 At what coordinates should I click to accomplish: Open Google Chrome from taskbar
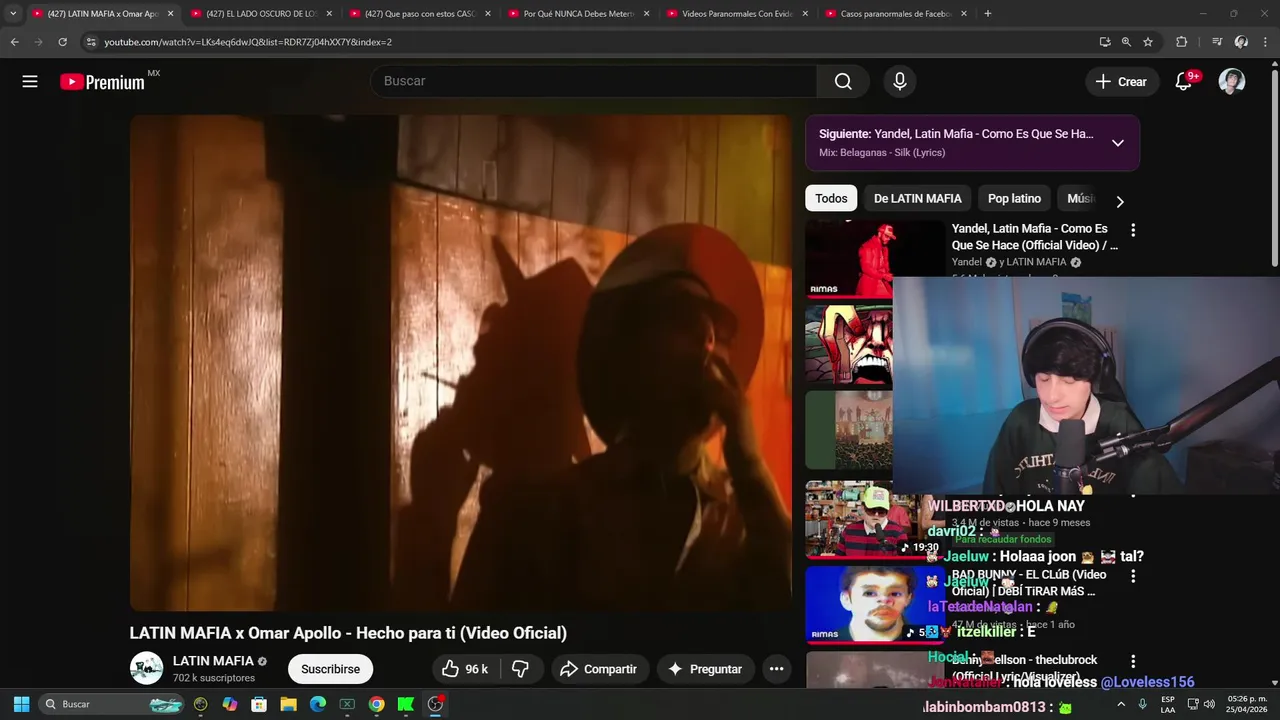point(376,704)
